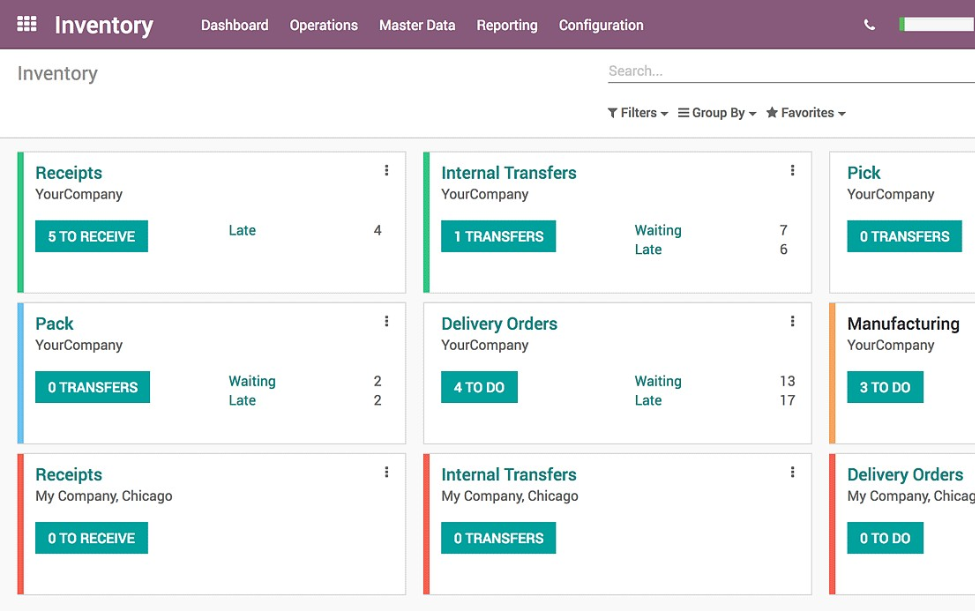The height and width of the screenshot is (611, 975).
Task: Open kebab menu on Chicago Receipts card
Action: 386,472
